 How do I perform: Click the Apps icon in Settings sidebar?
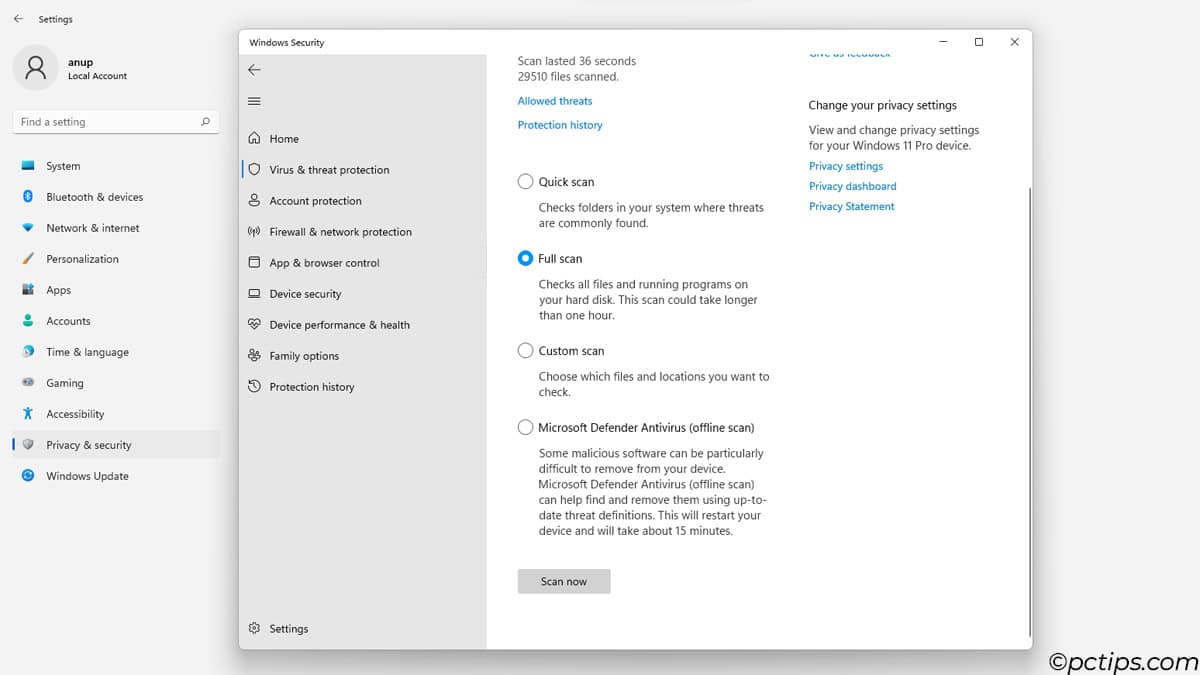28,290
